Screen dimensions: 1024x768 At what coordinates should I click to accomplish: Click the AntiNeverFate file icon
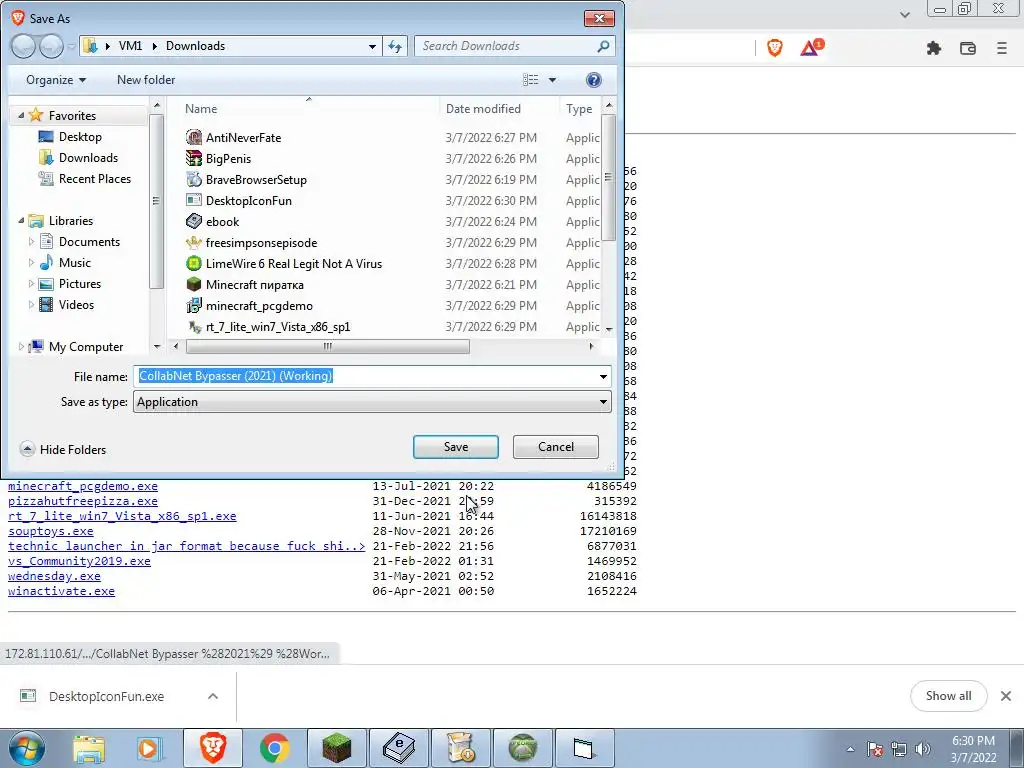pos(194,137)
